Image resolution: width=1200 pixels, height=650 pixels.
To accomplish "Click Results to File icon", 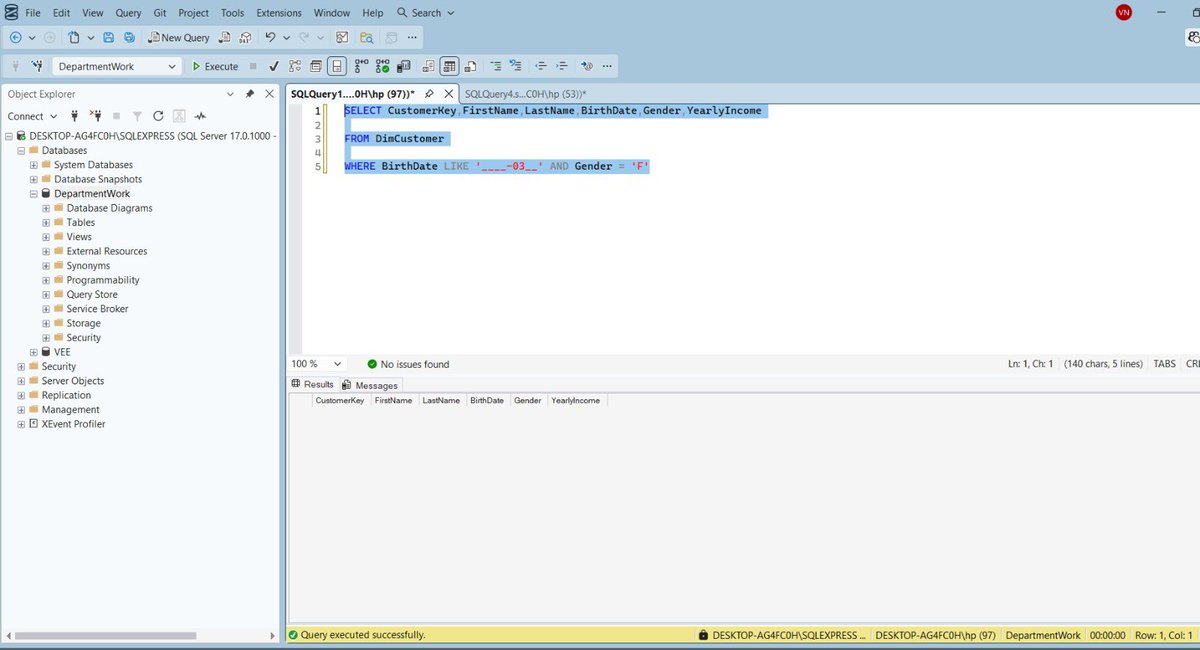I will [x=472, y=67].
